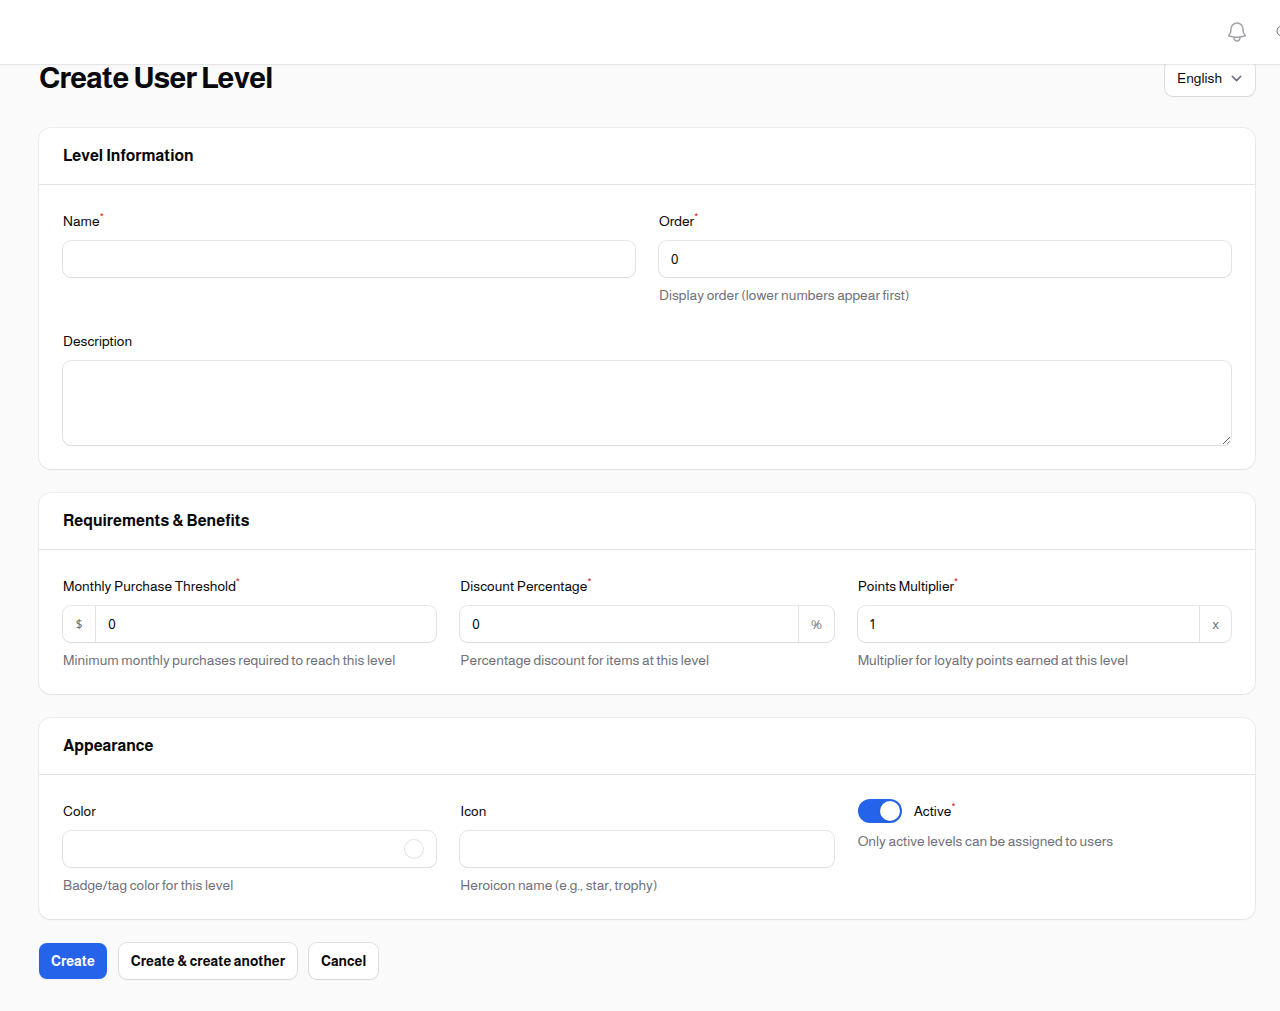Focus the Discount Percentage input
1280x1011 pixels.
[x=630, y=623]
